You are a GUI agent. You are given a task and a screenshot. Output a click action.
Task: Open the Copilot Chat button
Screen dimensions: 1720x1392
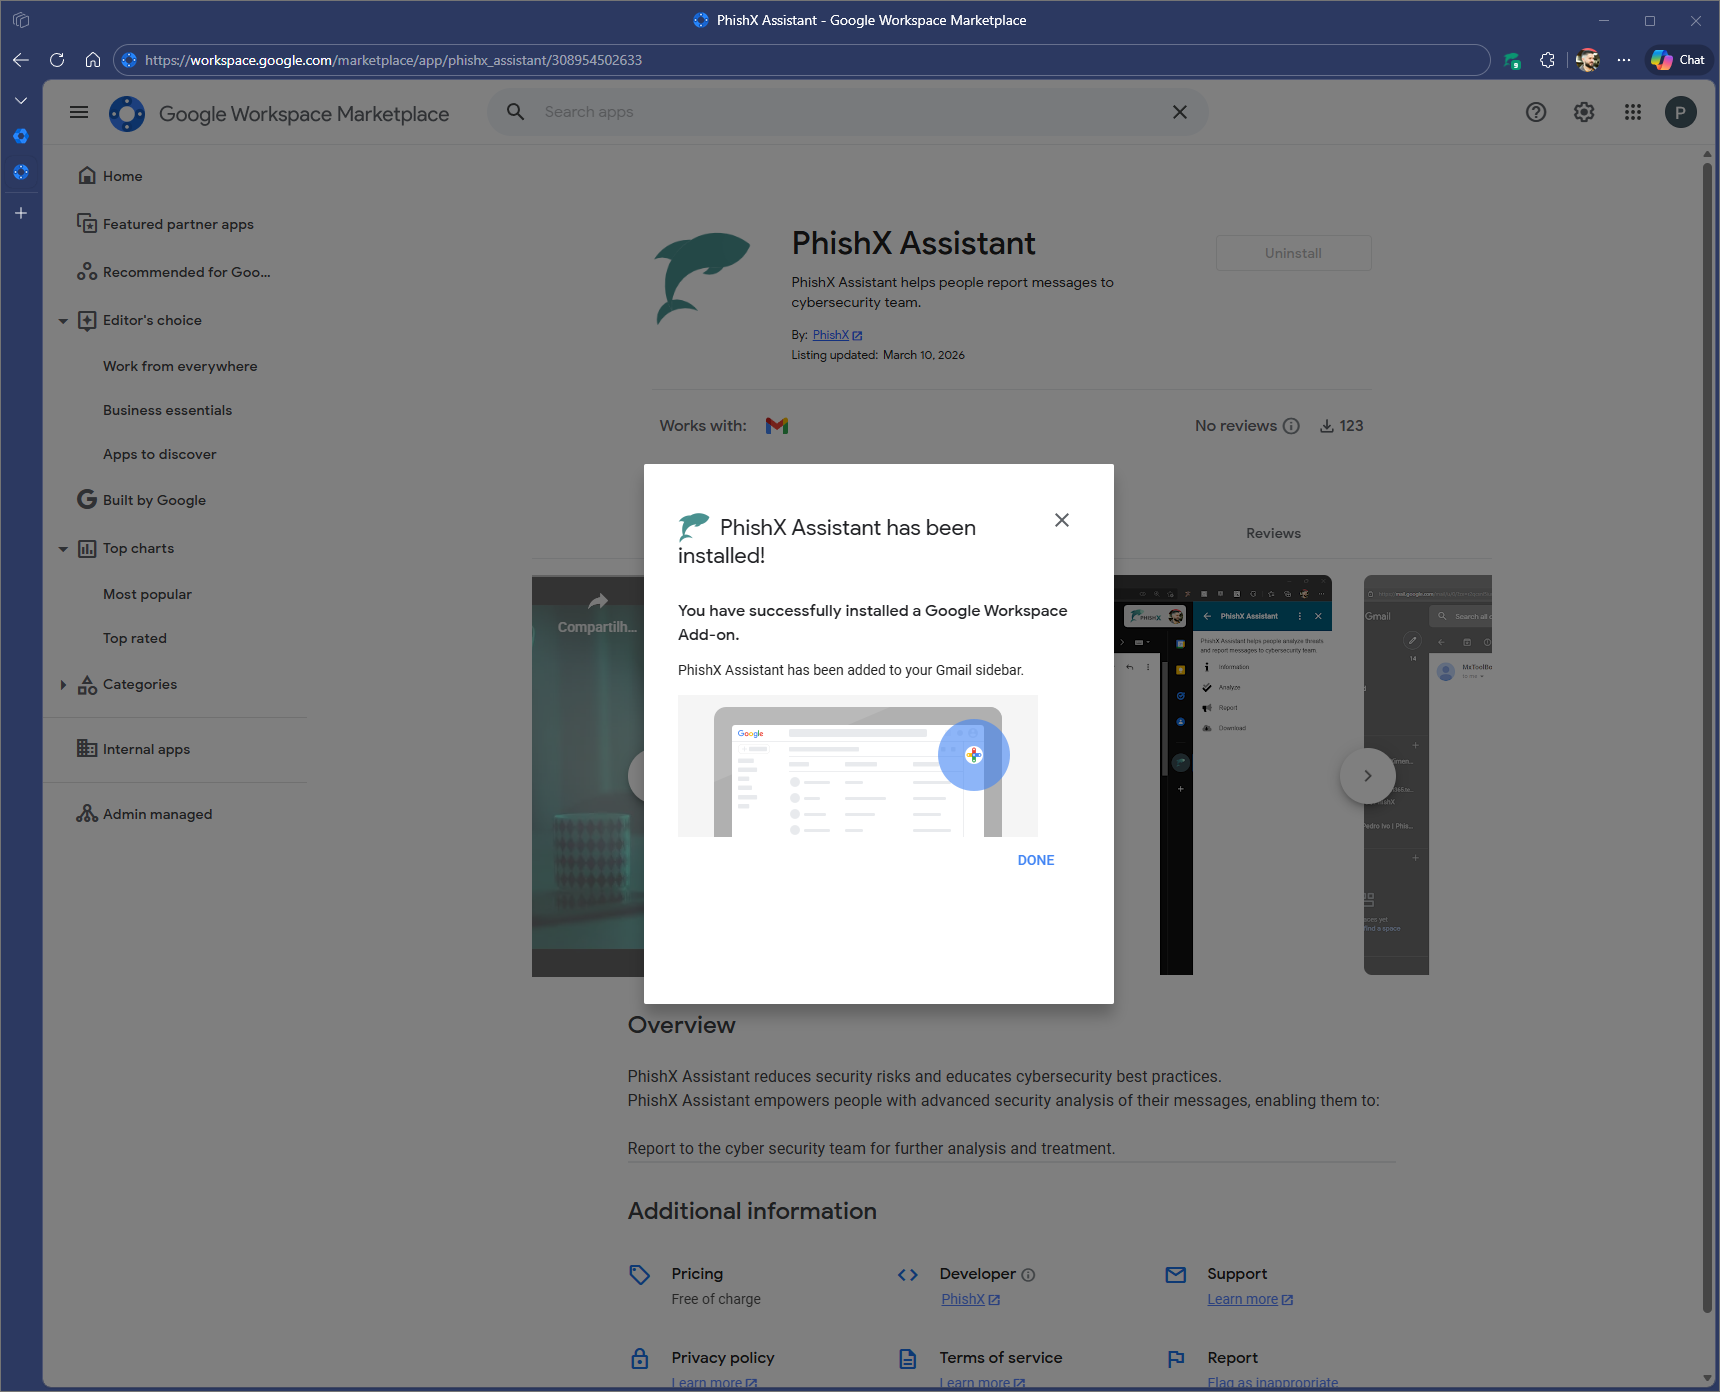pyautogui.click(x=1678, y=60)
